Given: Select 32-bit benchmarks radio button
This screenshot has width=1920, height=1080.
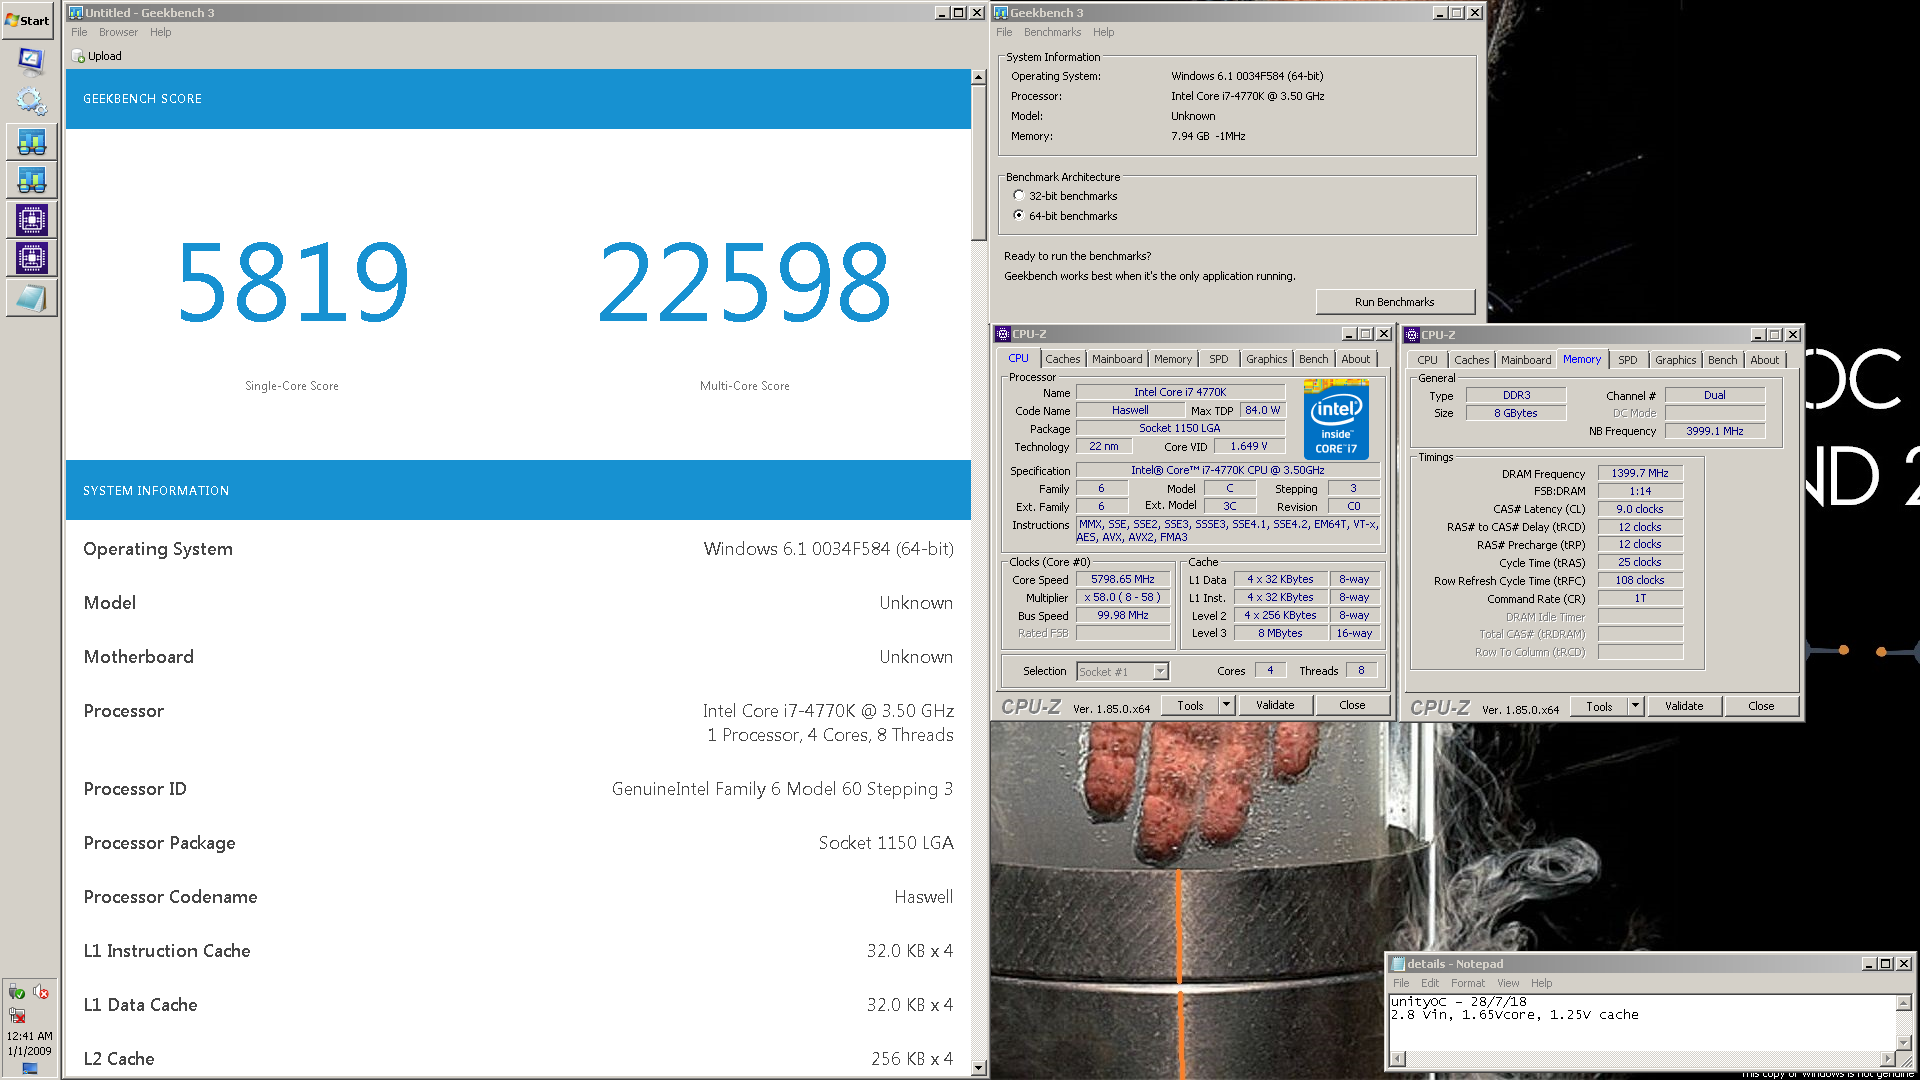Looking at the screenshot, I should (1018, 195).
